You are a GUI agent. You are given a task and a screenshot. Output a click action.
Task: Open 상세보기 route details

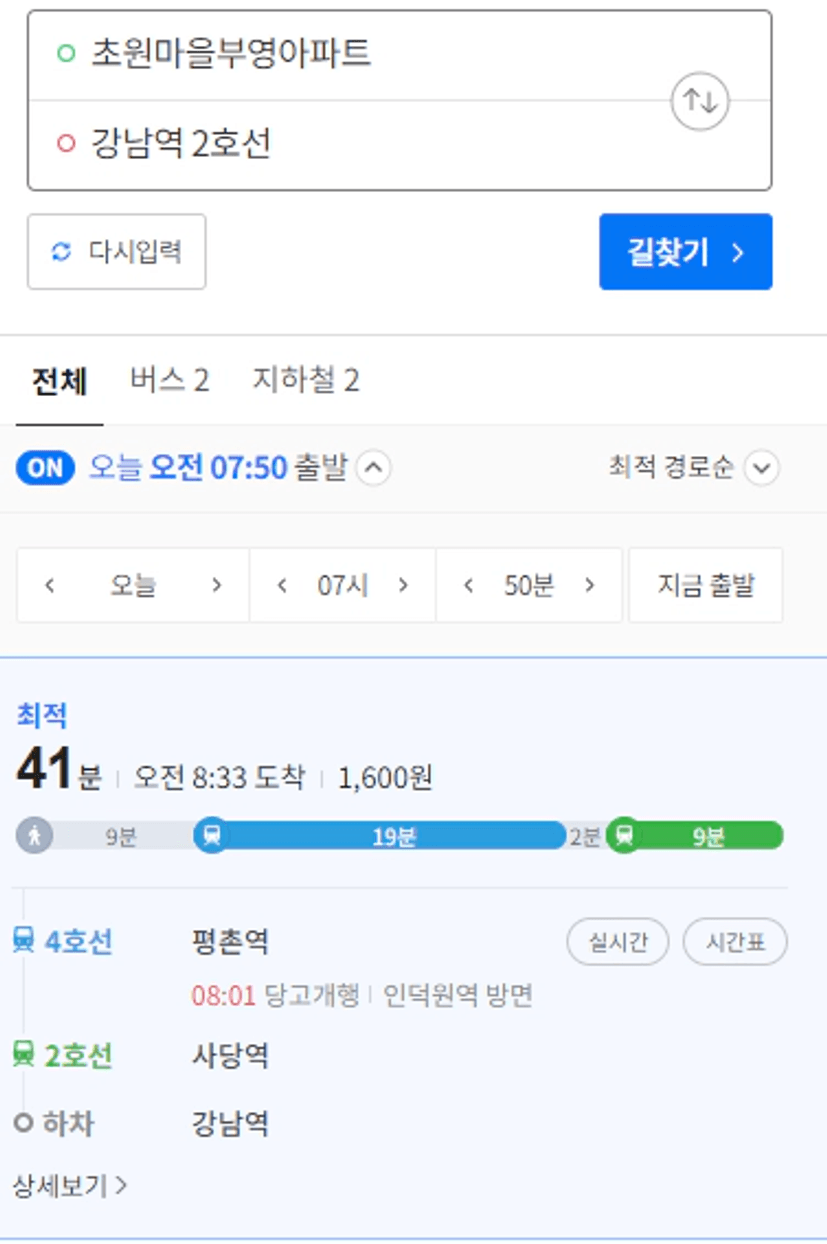[69, 1186]
